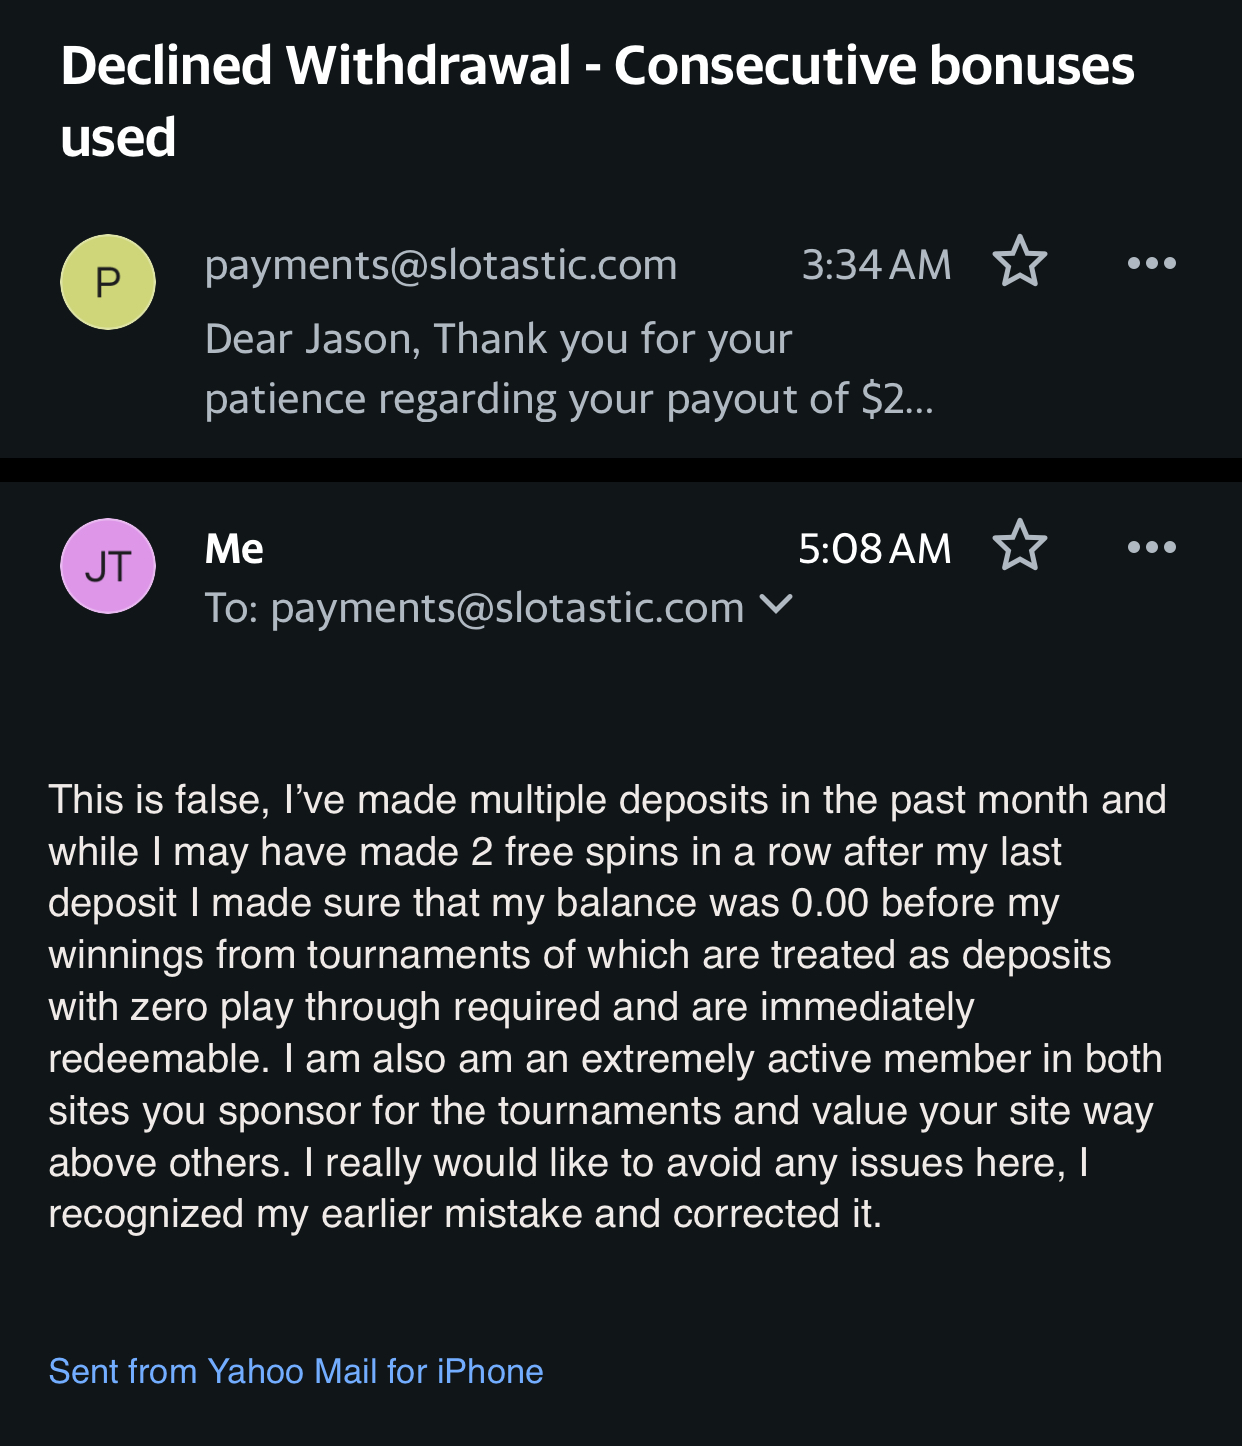Expand recipient details with the chevron
Viewport: 1242px width, 1446px height.
[x=776, y=604]
